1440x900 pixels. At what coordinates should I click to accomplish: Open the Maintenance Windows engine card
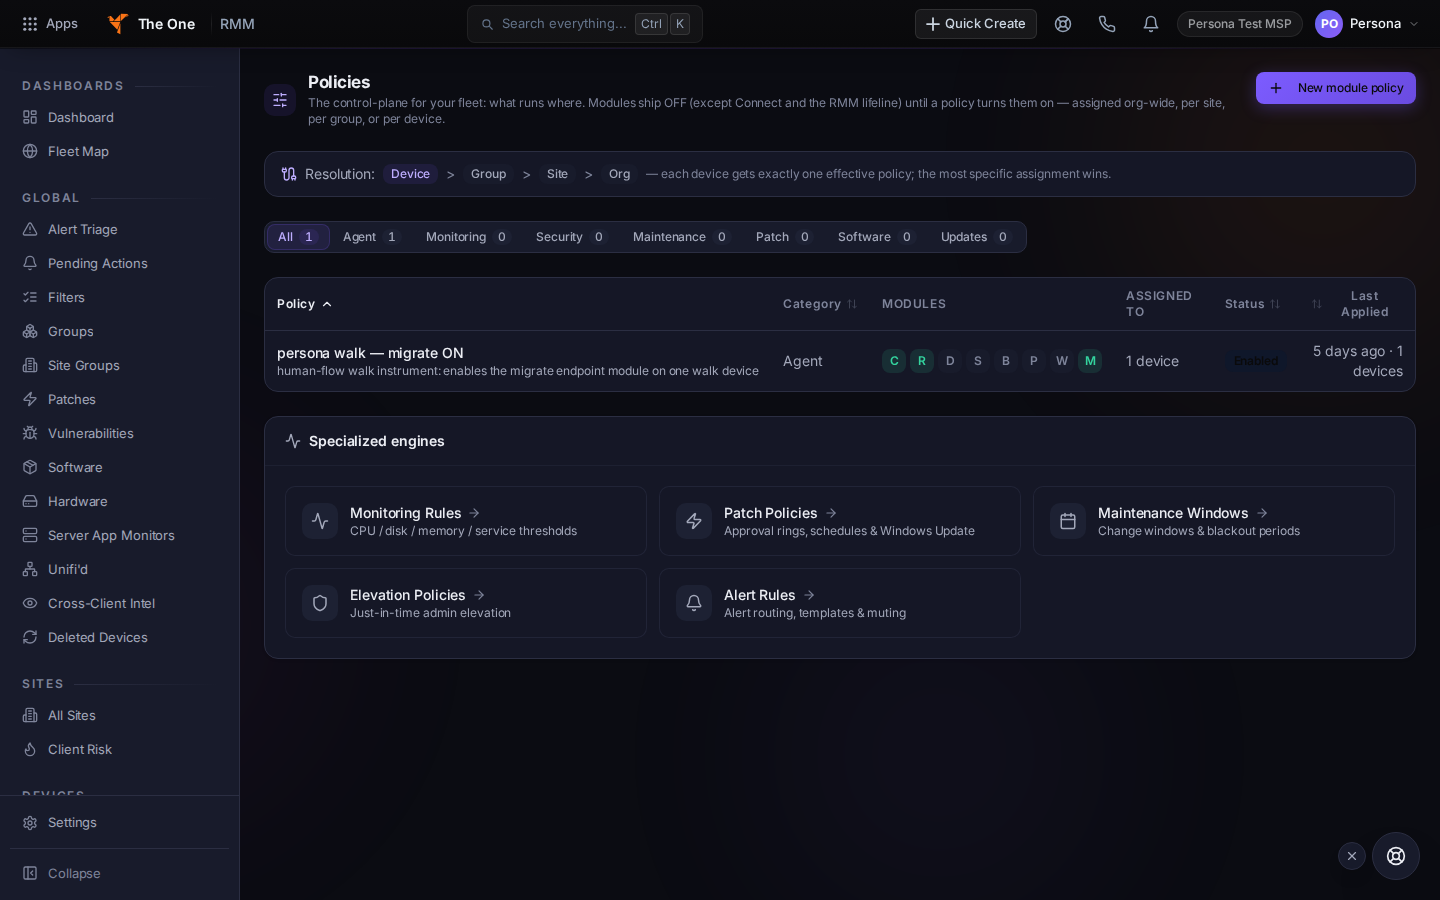click(x=1214, y=521)
